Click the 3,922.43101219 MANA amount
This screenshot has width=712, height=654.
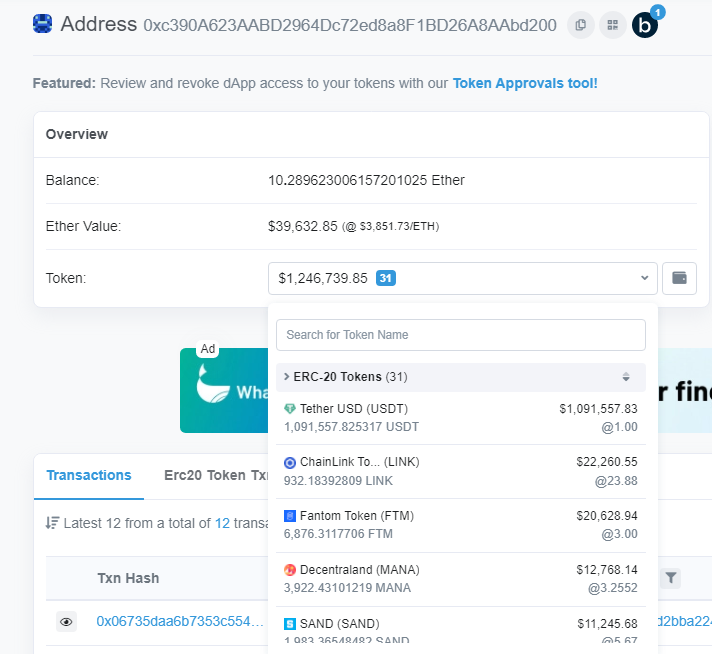[347, 588]
